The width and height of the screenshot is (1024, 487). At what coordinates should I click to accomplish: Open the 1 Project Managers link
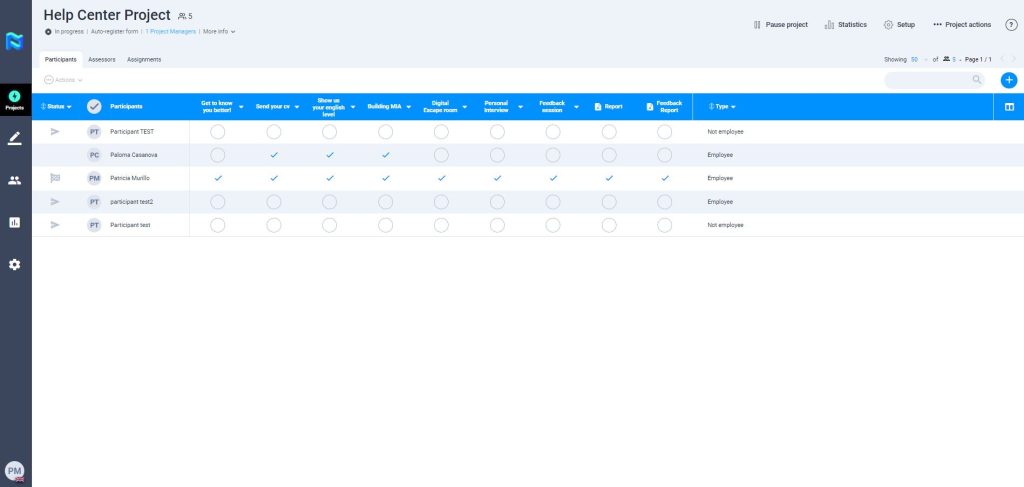[x=171, y=32]
